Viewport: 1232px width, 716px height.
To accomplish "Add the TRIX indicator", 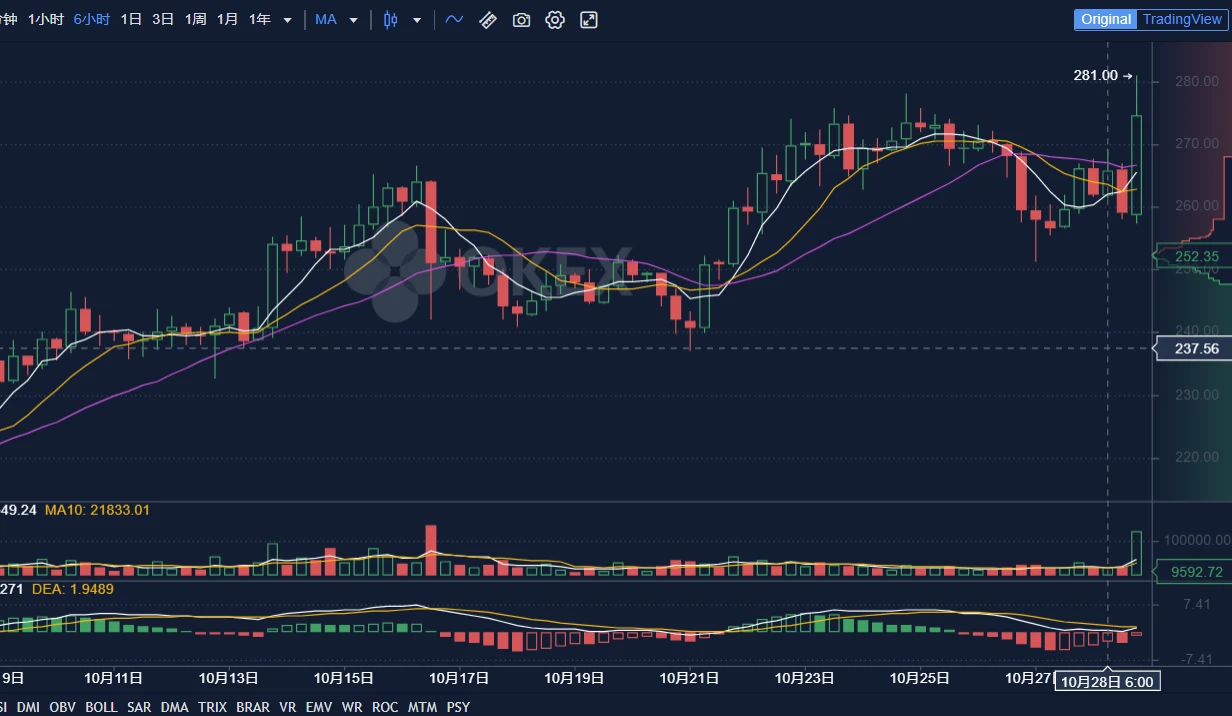I will click(212, 707).
